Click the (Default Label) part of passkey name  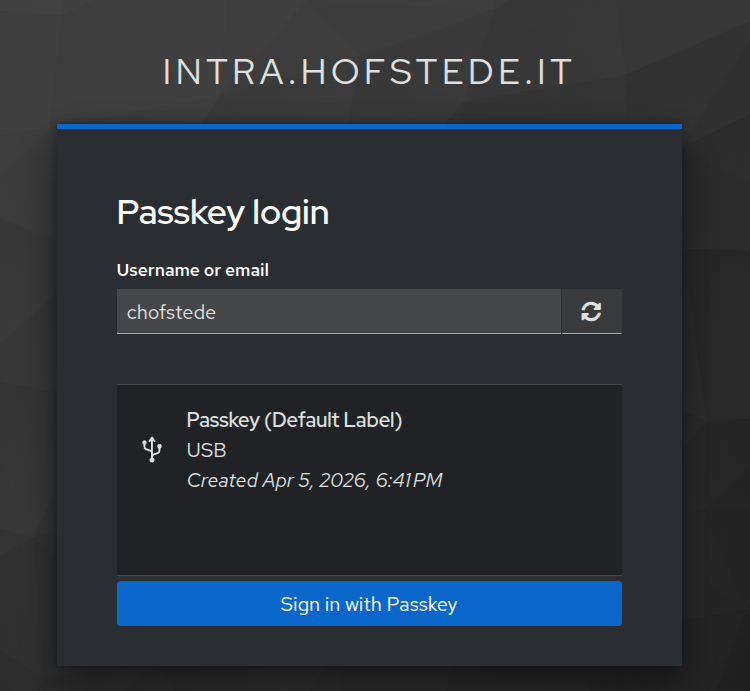coord(333,420)
